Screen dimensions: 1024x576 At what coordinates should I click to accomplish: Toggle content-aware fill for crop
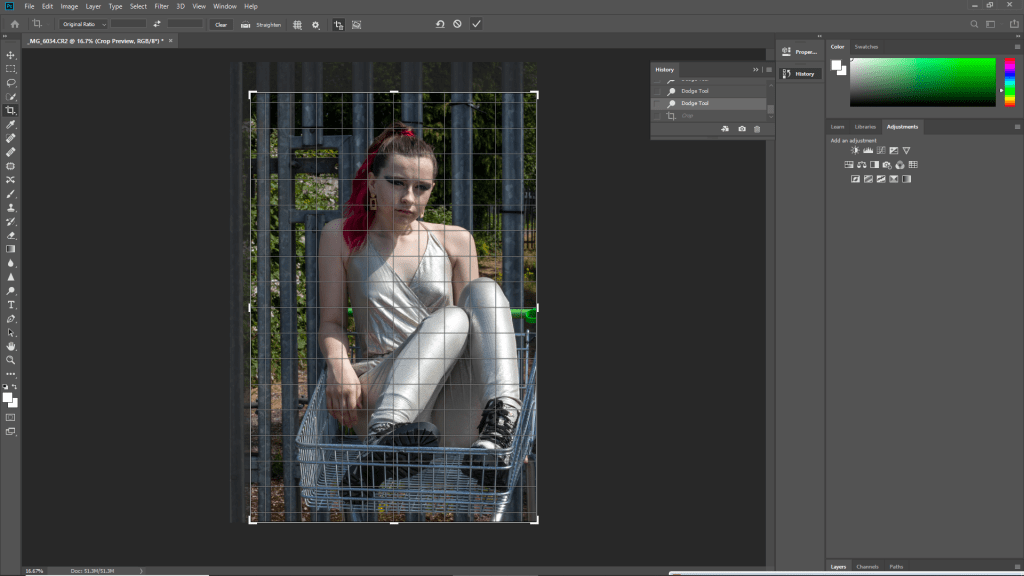(x=357, y=24)
